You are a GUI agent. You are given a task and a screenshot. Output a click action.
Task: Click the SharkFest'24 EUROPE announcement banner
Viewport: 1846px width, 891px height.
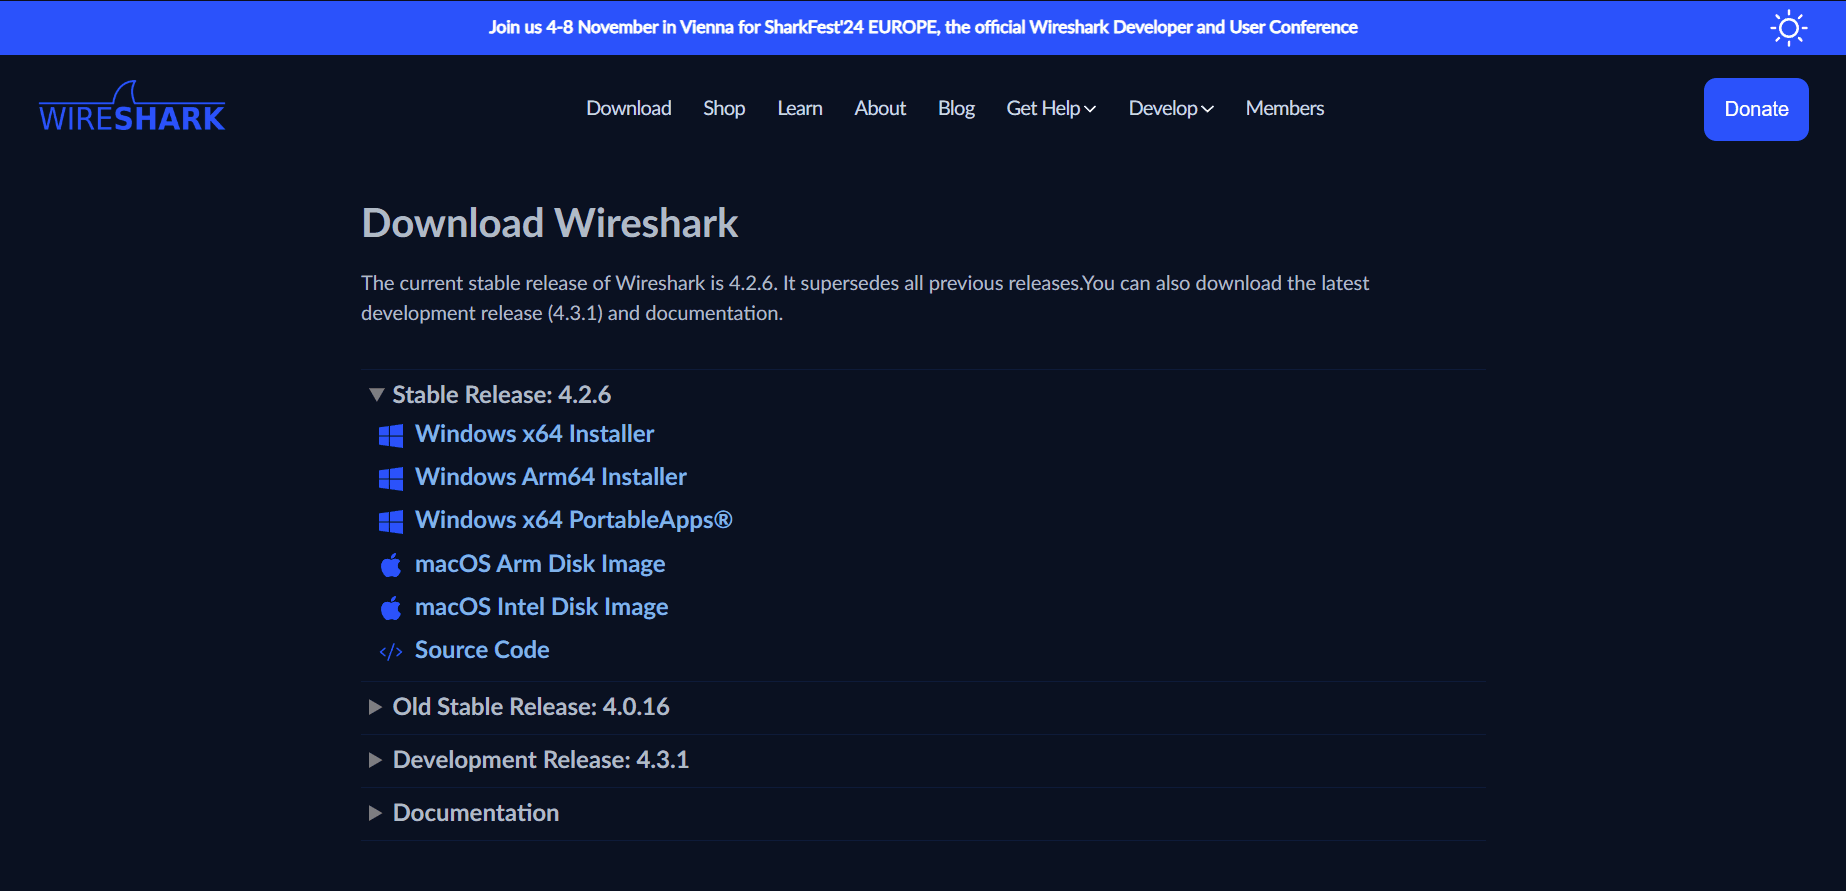[922, 27]
